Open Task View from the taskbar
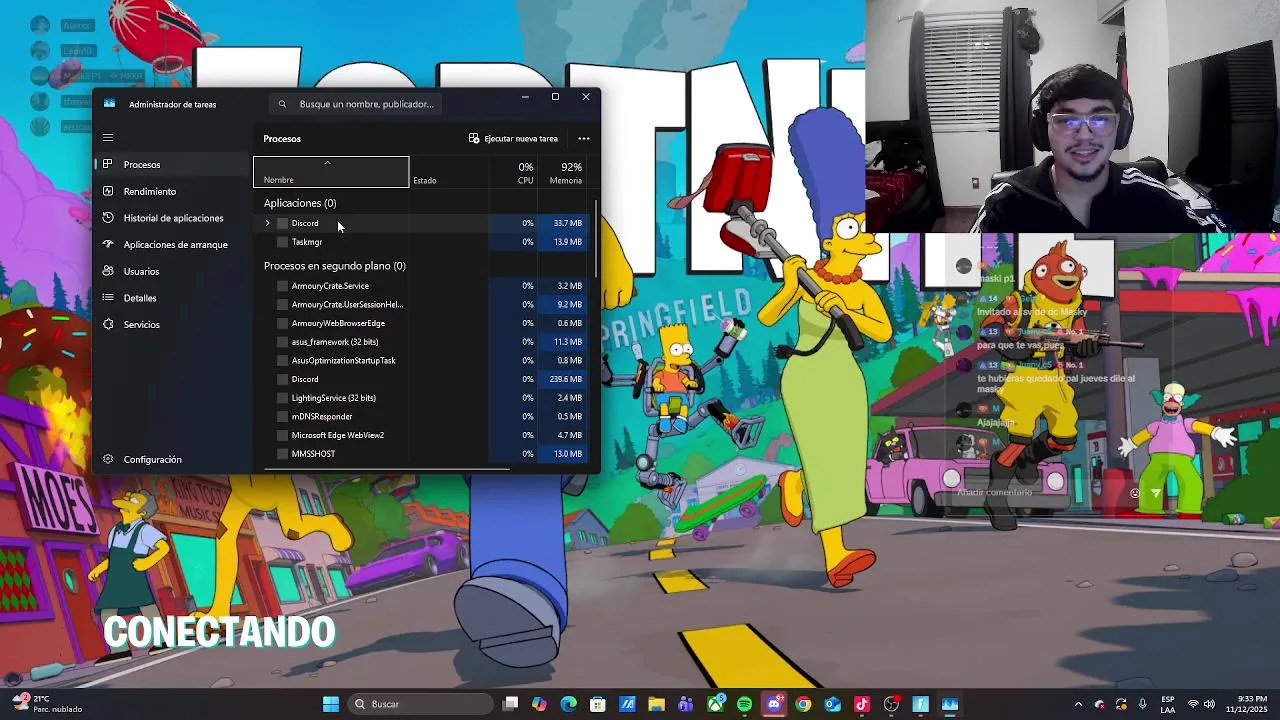Image resolution: width=1280 pixels, height=720 pixels. (x=510, y=704)
